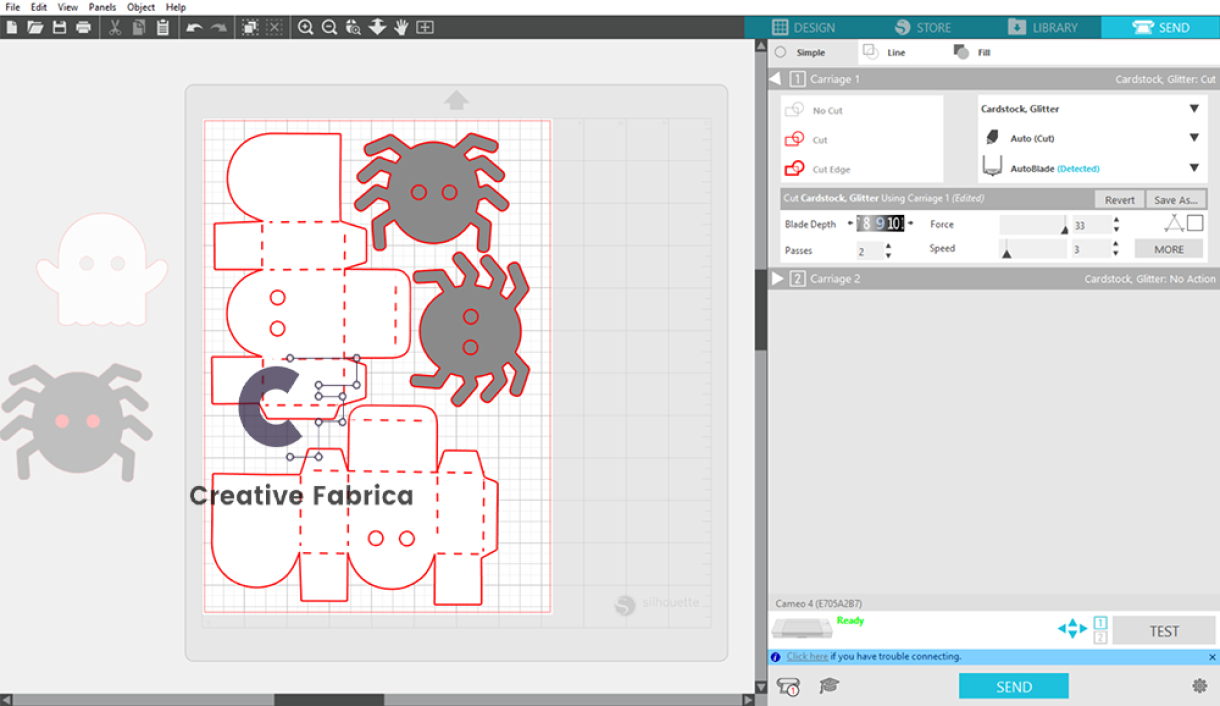Image resolution: width=1220 pixels, height=706 pixels.
Task: Open the Cardstock, Glitter material dropdown
Action: pyautogui.click(x=1091, y=109)
